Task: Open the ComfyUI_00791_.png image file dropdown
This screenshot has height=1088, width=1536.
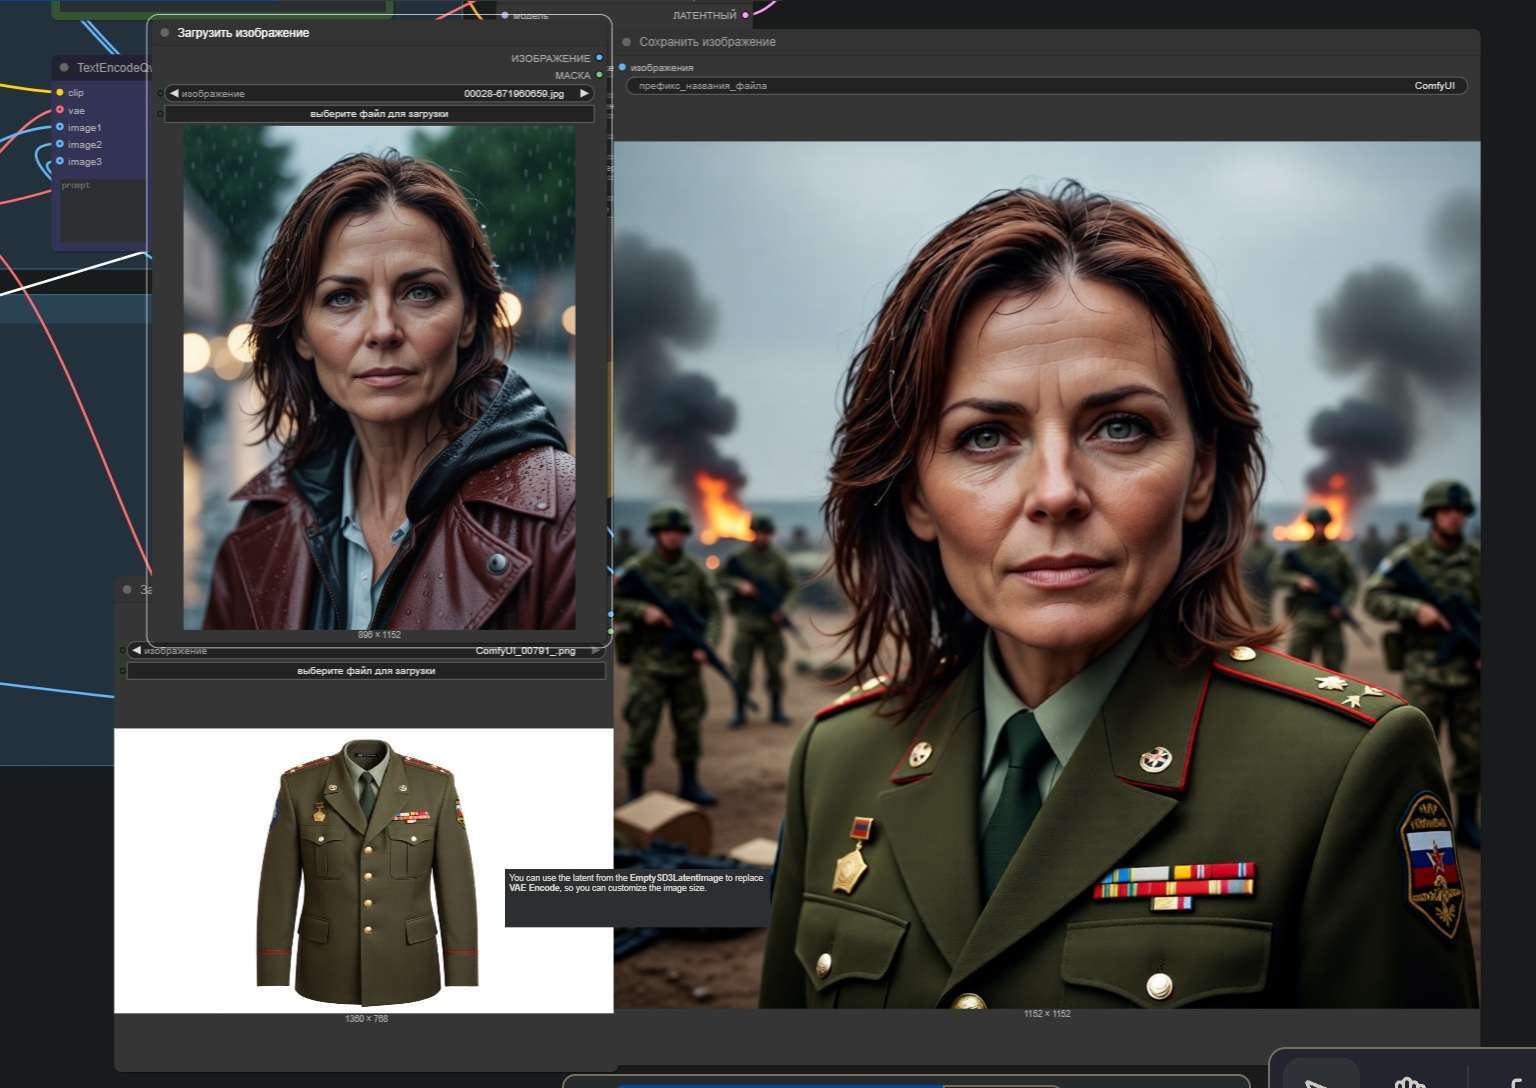Action: (x=366, y=650)
